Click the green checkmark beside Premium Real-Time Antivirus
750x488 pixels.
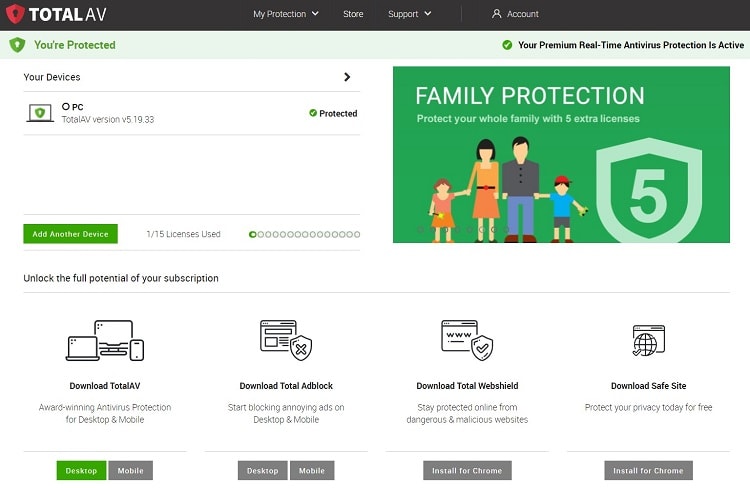pos(507,45)
